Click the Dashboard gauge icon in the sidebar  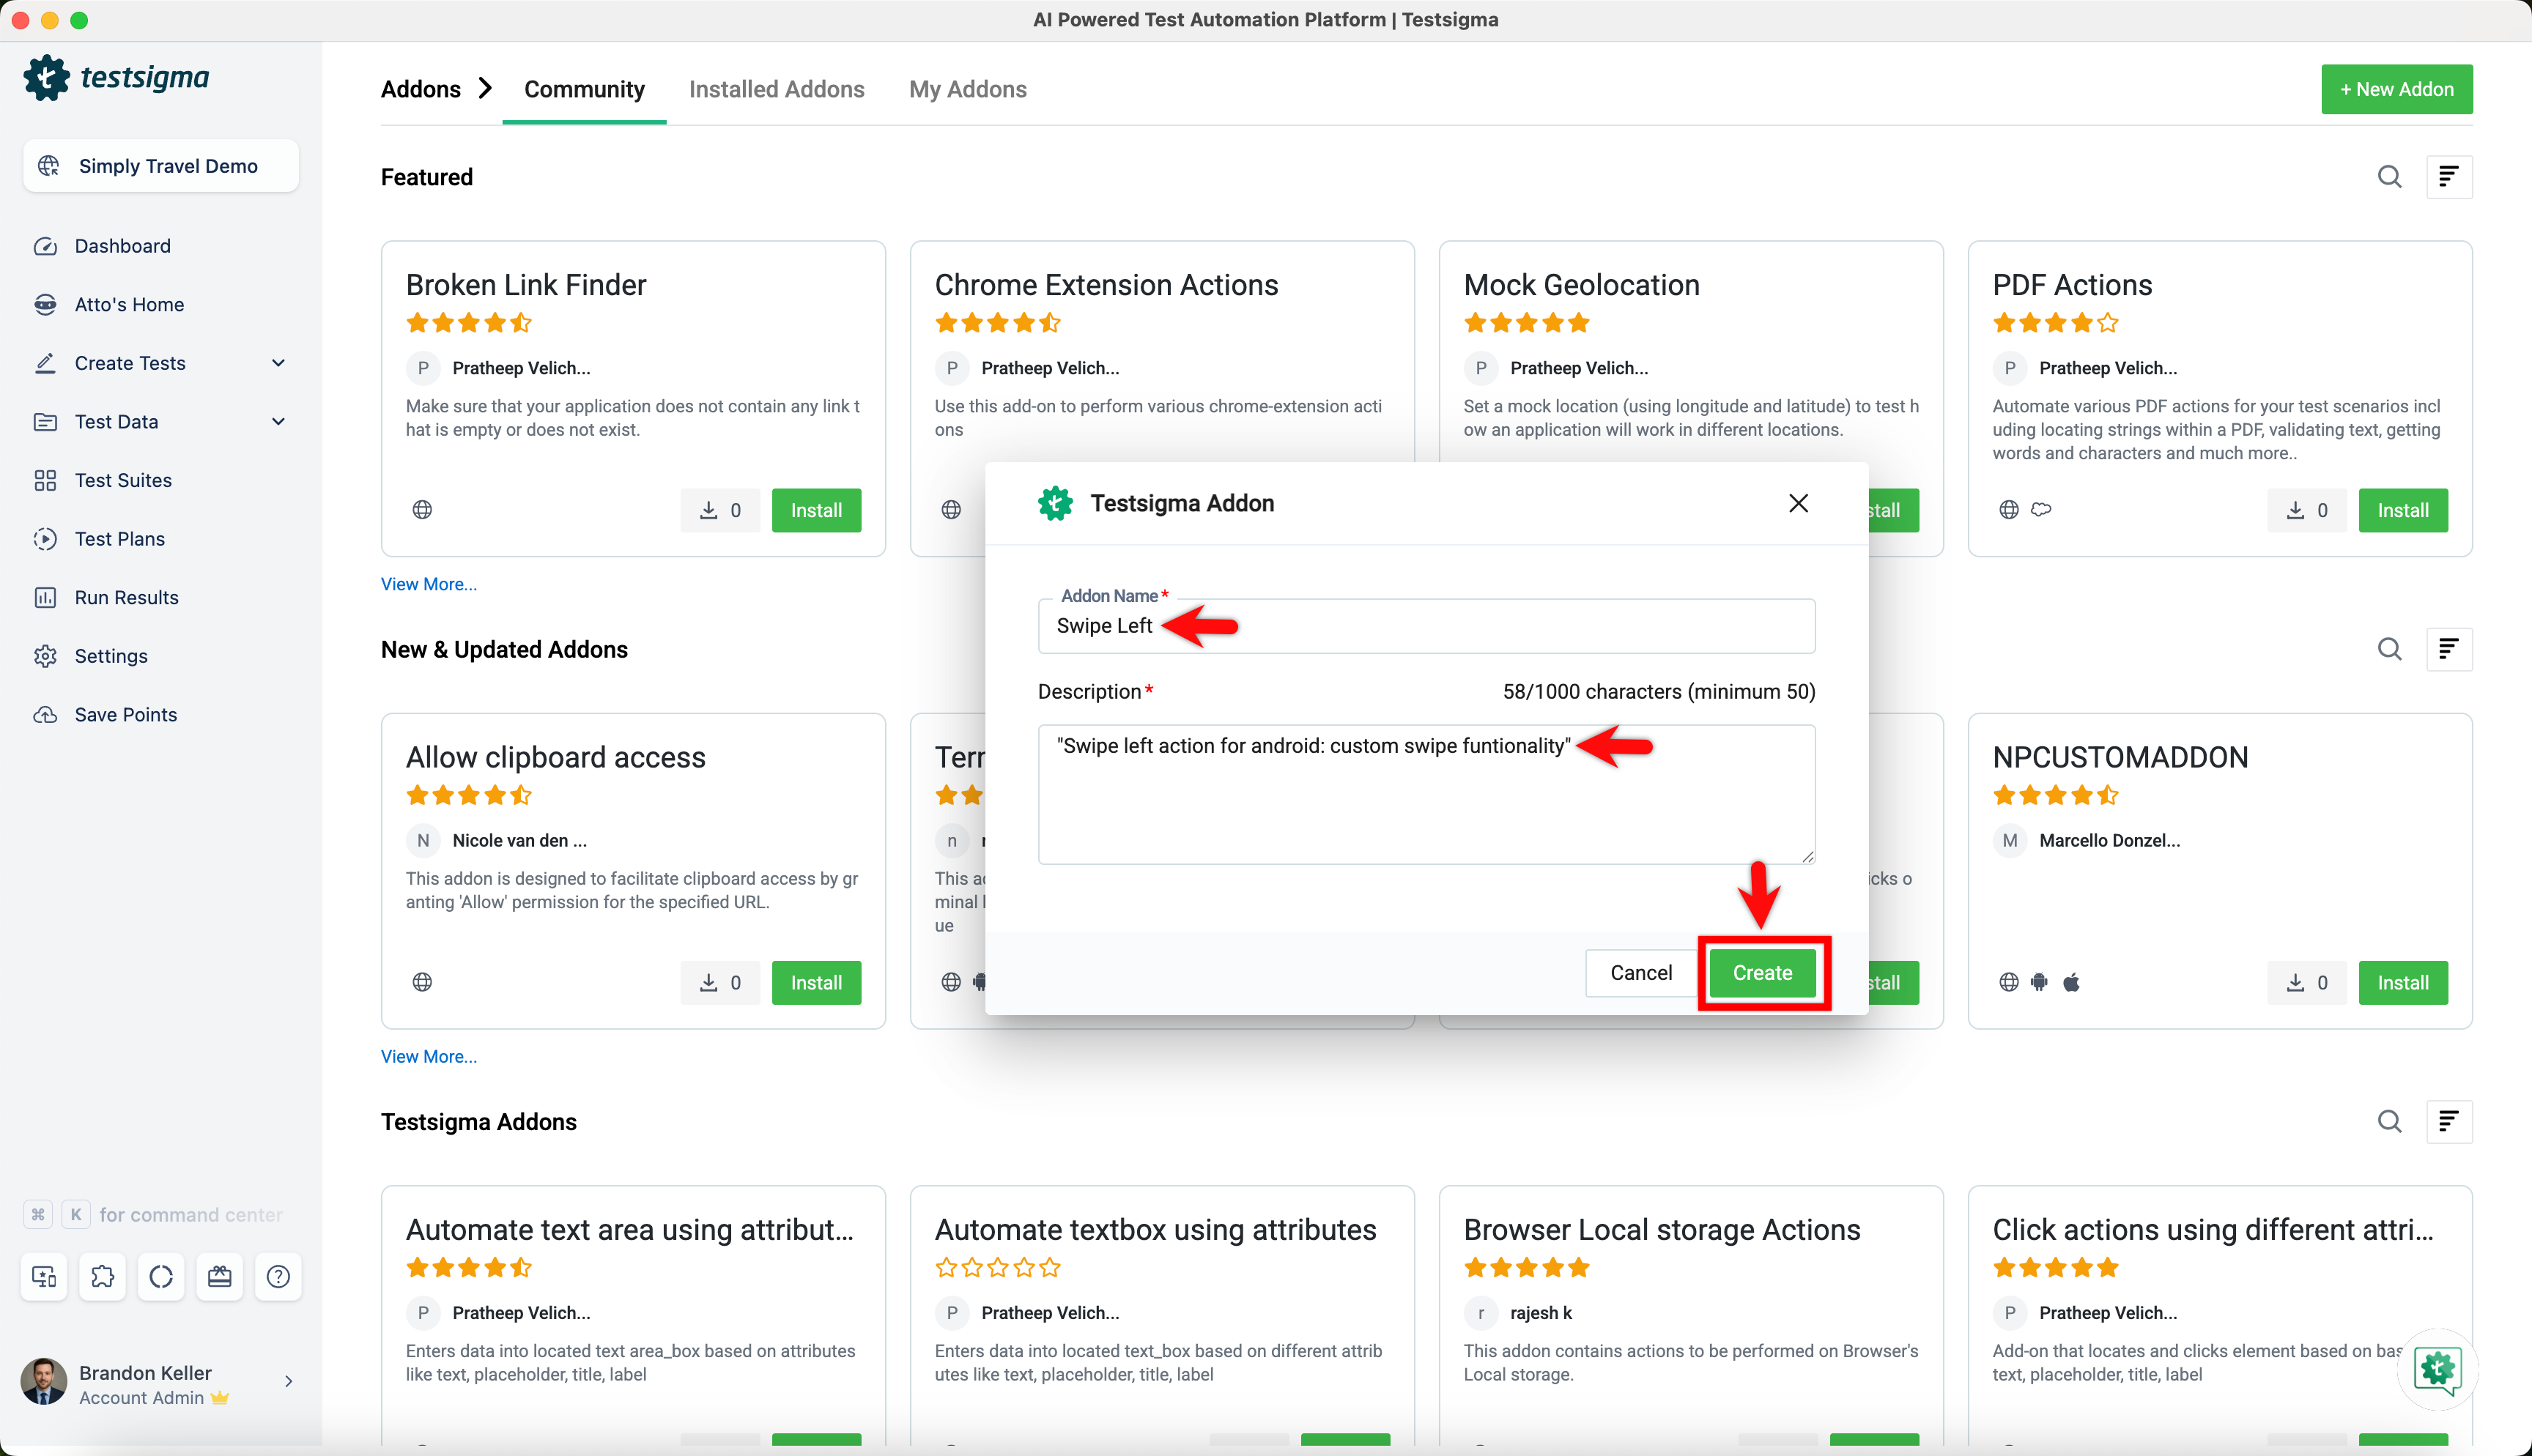point(45,246)
